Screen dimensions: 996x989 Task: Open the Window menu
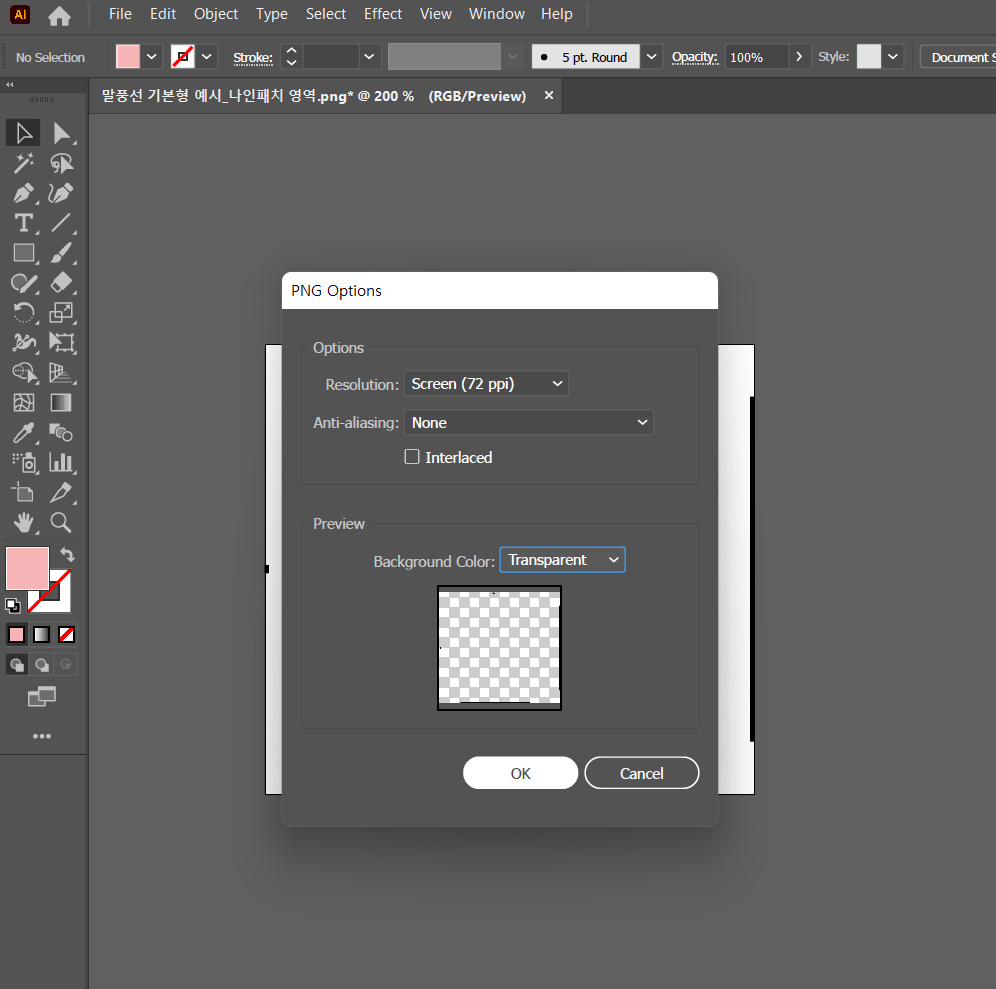pos(497,14)
